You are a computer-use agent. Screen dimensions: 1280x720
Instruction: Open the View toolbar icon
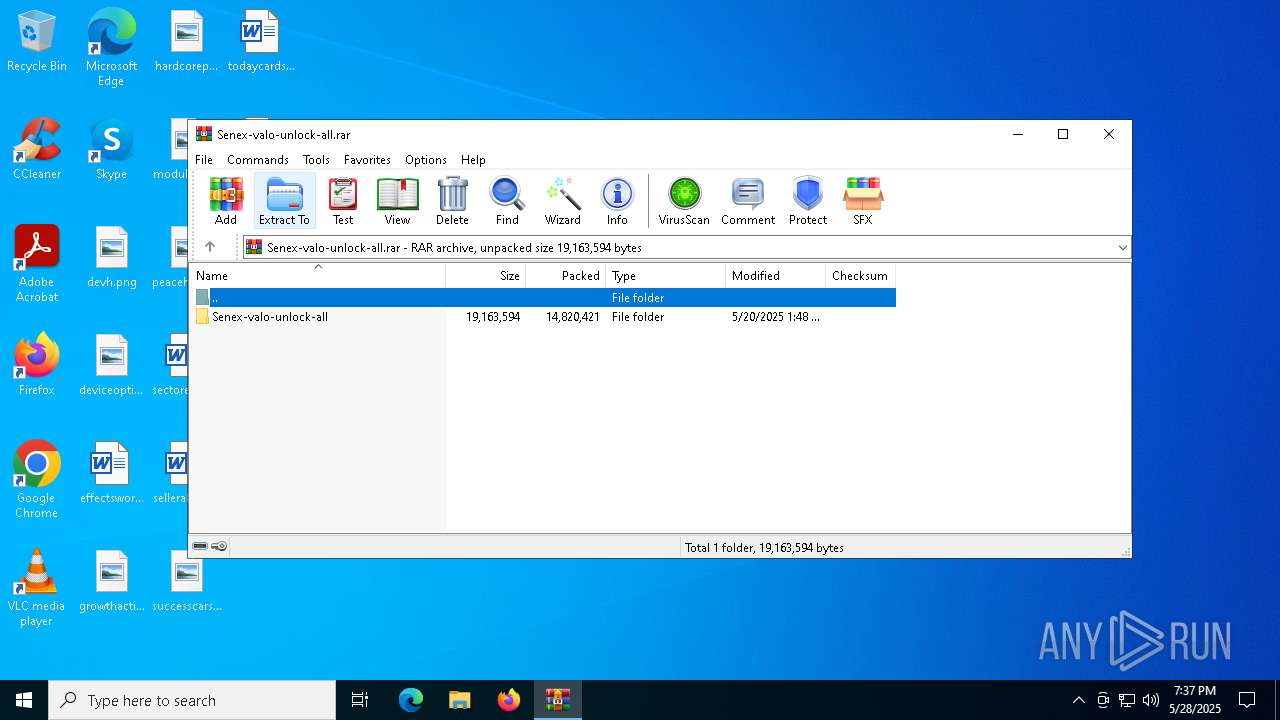tap(397, 201)
